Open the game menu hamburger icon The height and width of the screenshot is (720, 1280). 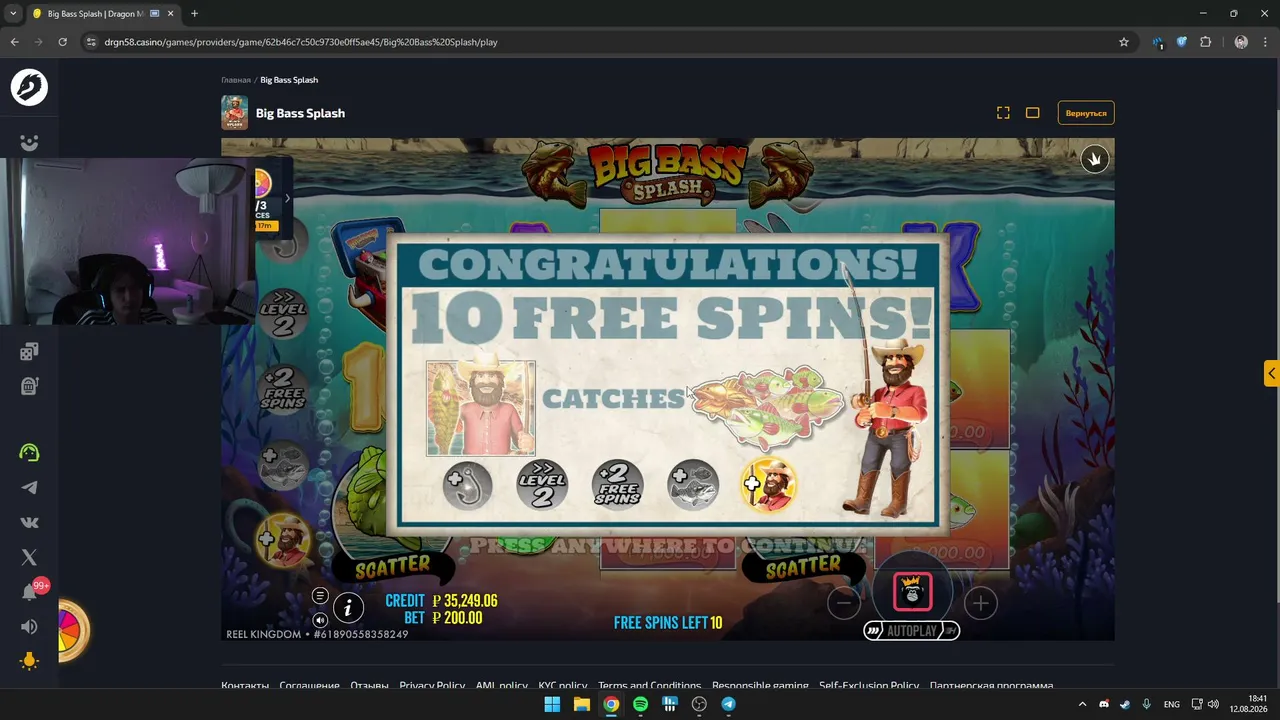tap(320, 596)
